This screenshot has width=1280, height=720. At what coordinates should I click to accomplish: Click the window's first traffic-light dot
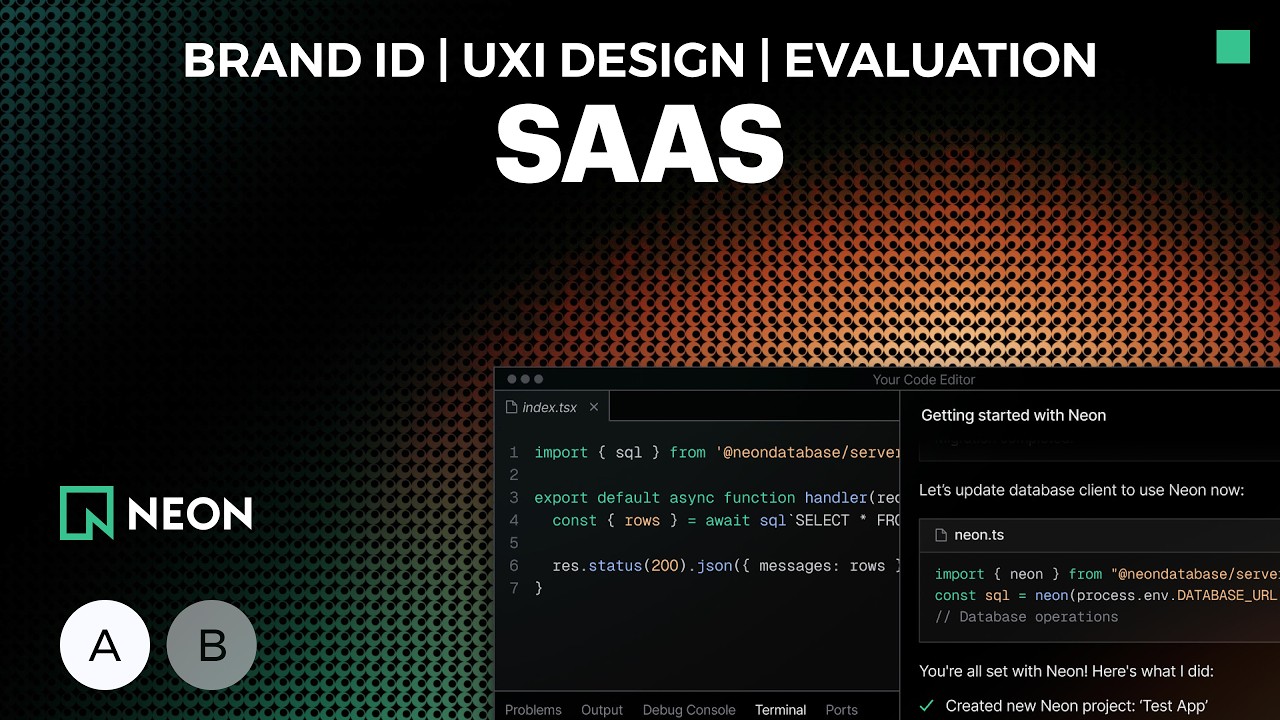pyautogui.click(x=512, y=379)
